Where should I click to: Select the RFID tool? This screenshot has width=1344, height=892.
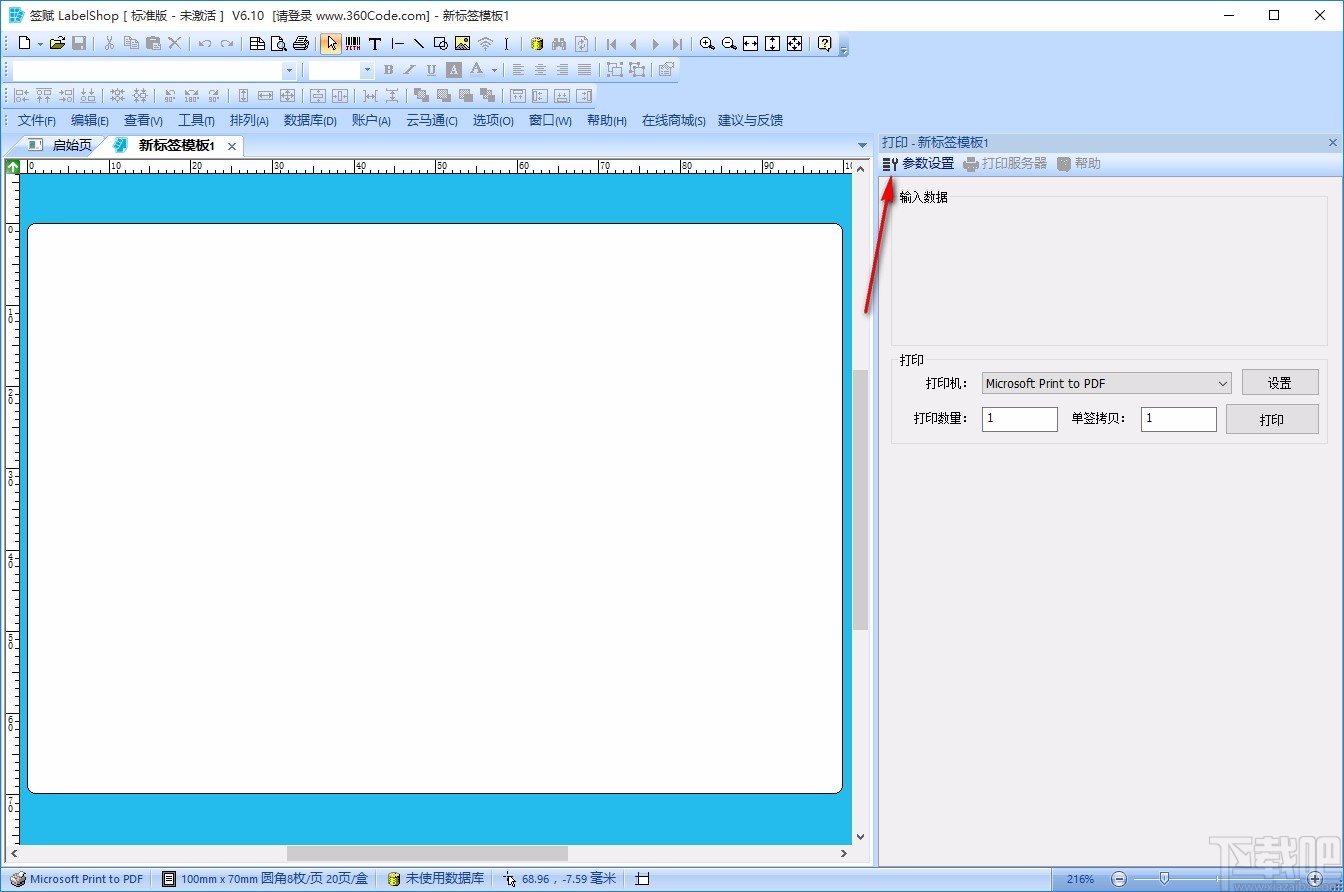(485, 44)
